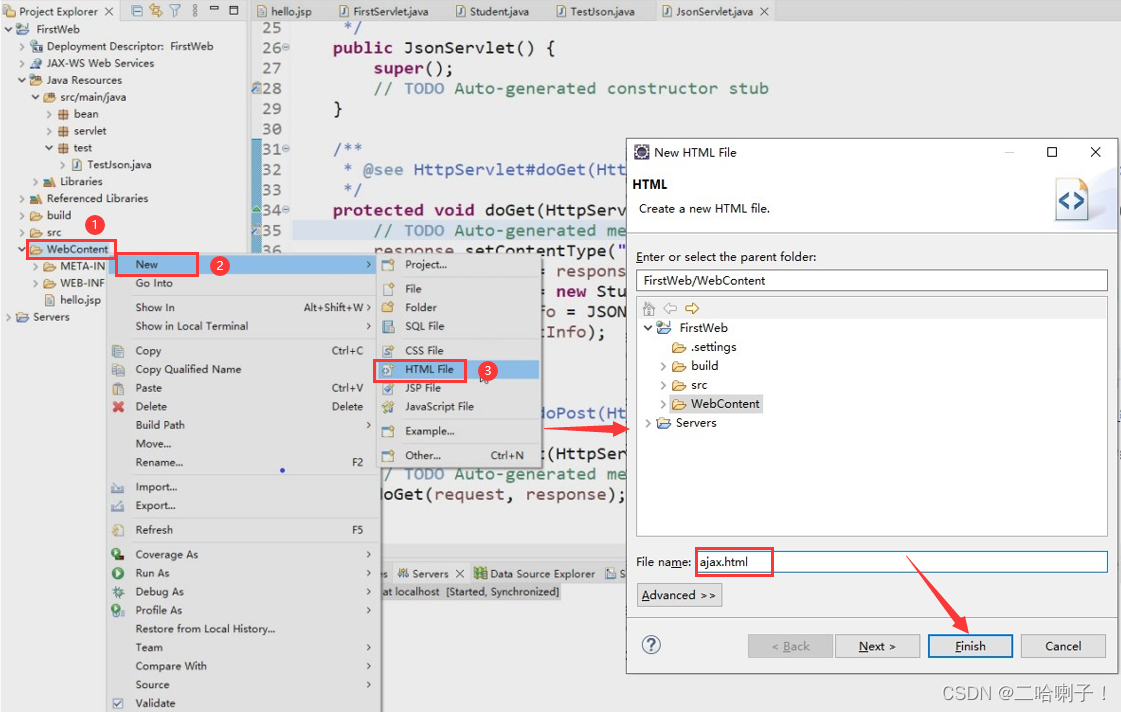Click the Refresh icon in context menu

pos(118,530)
